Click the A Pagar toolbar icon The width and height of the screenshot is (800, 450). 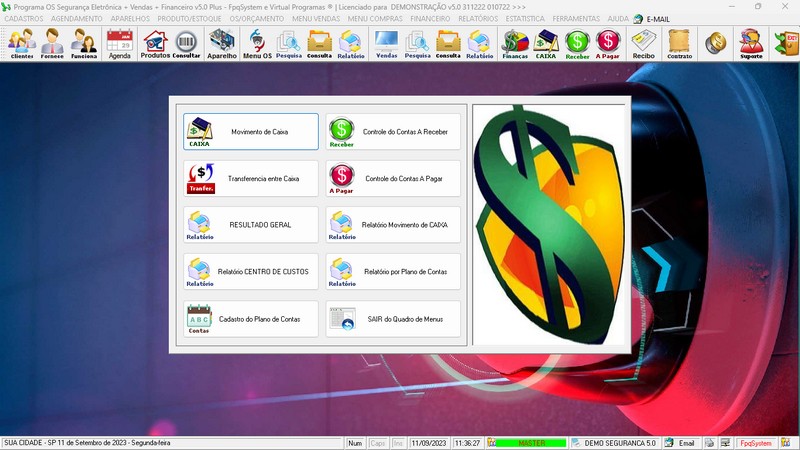(608, 43)
